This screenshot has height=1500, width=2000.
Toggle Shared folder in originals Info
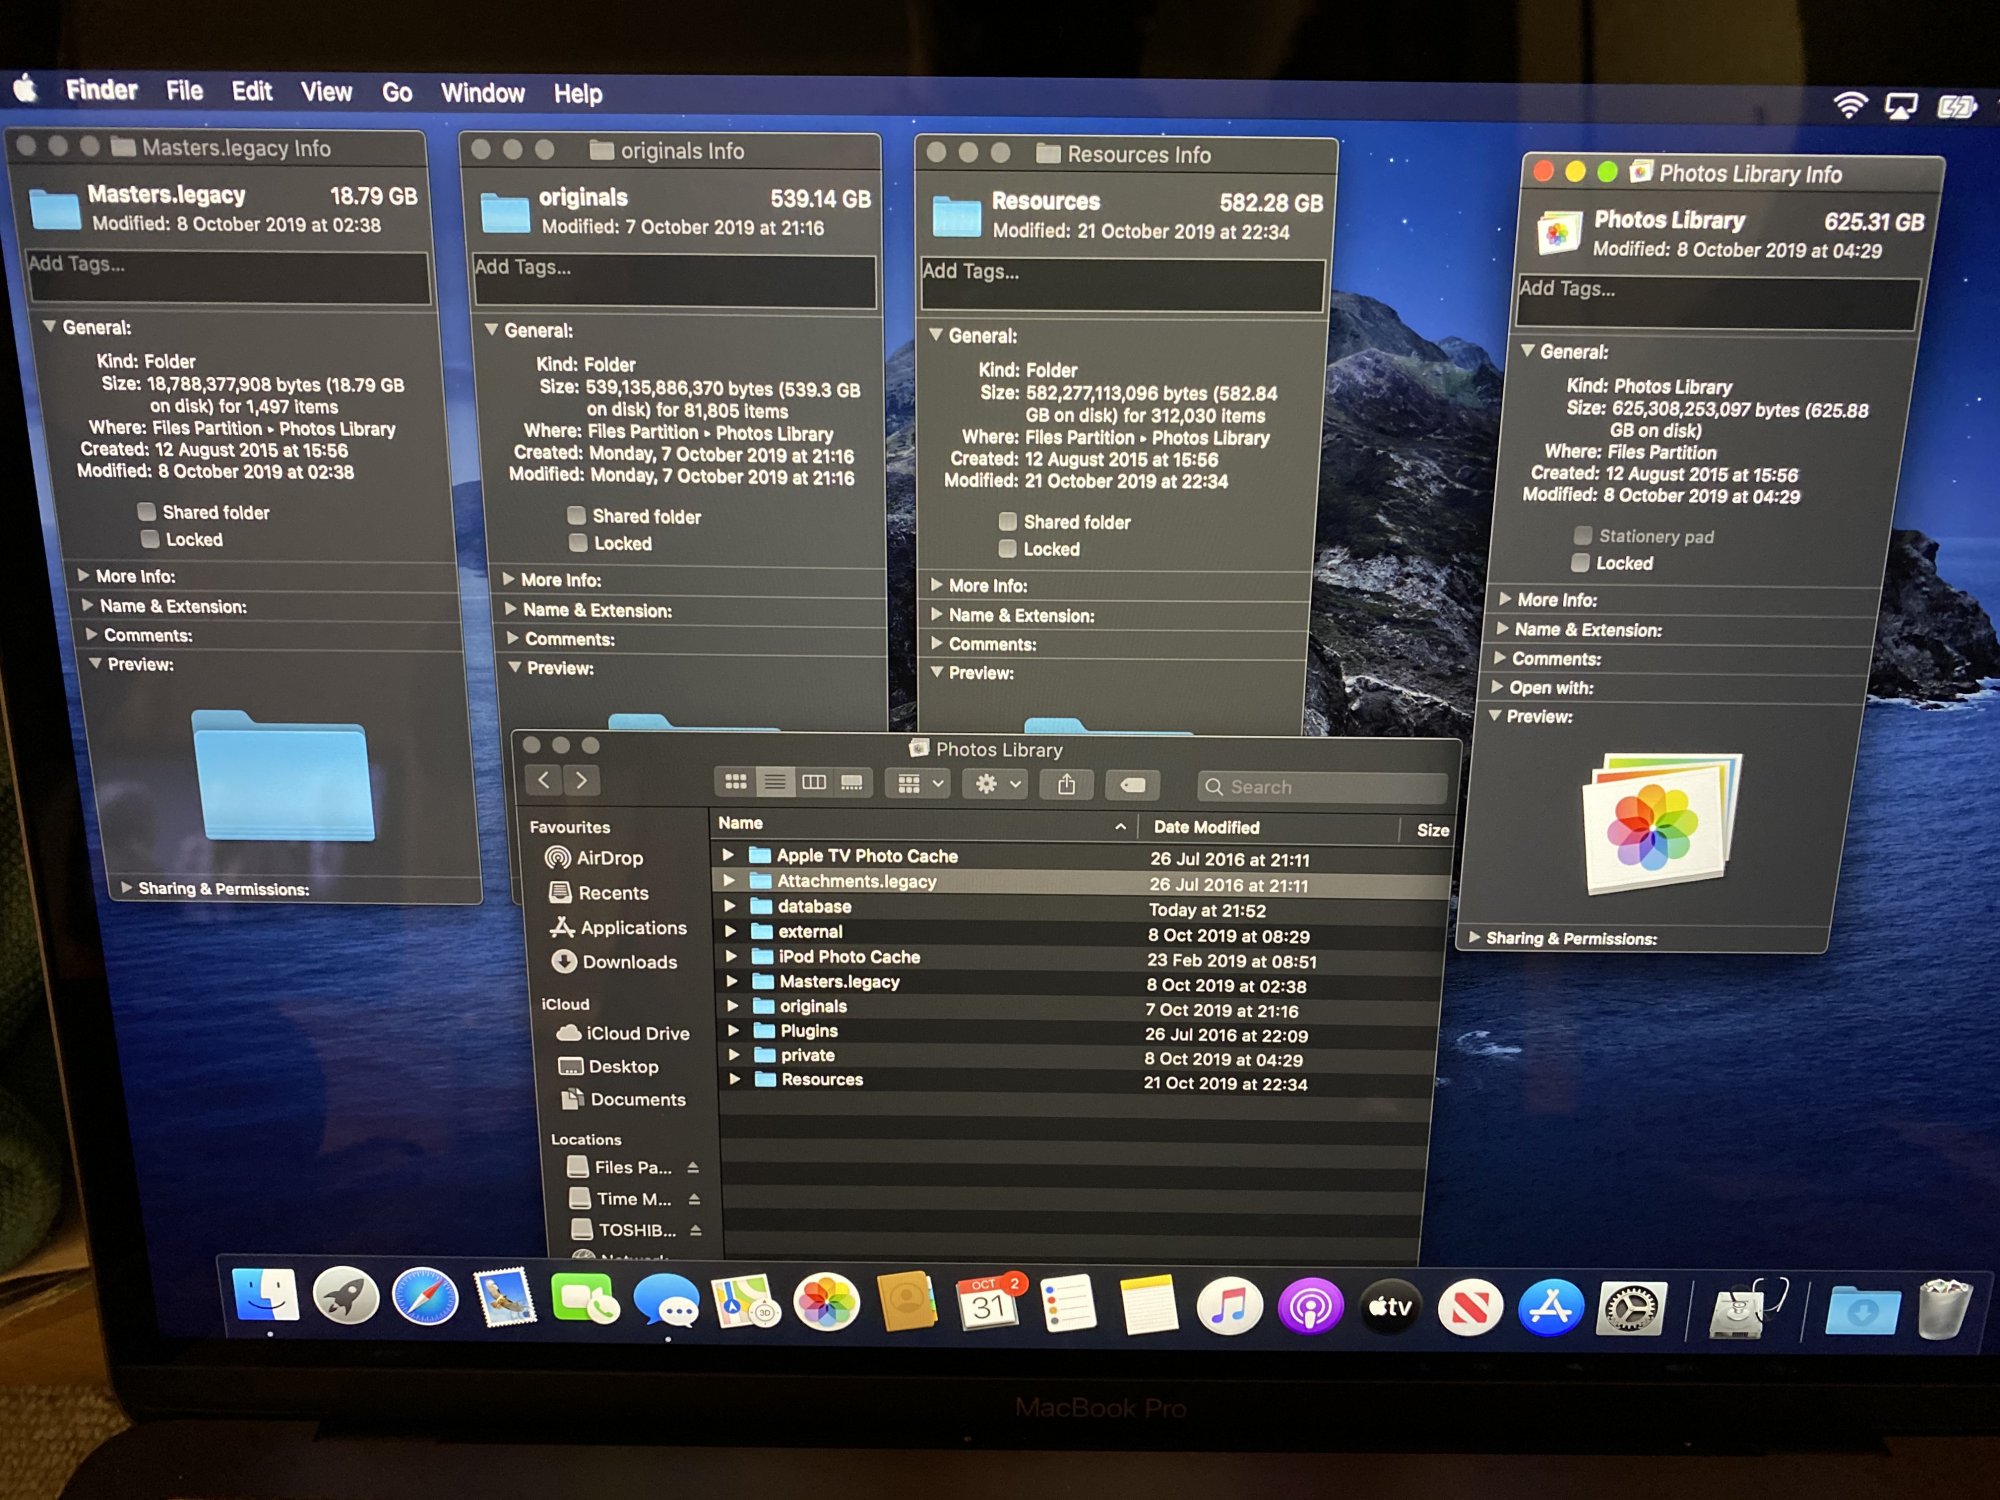click(576, 515)
